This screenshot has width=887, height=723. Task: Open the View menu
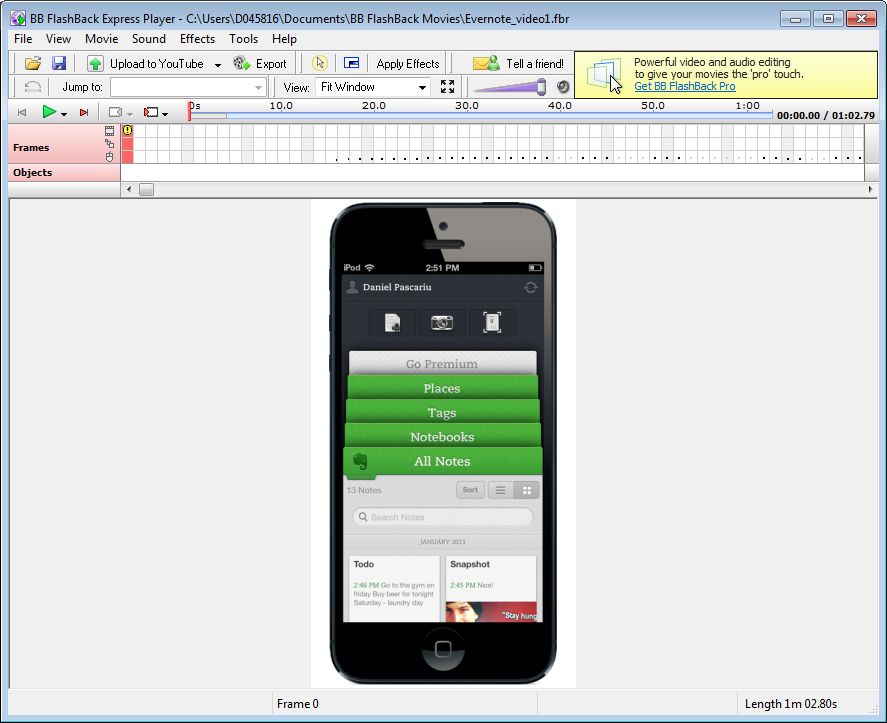pyautogui.click(x=58, y=38)
